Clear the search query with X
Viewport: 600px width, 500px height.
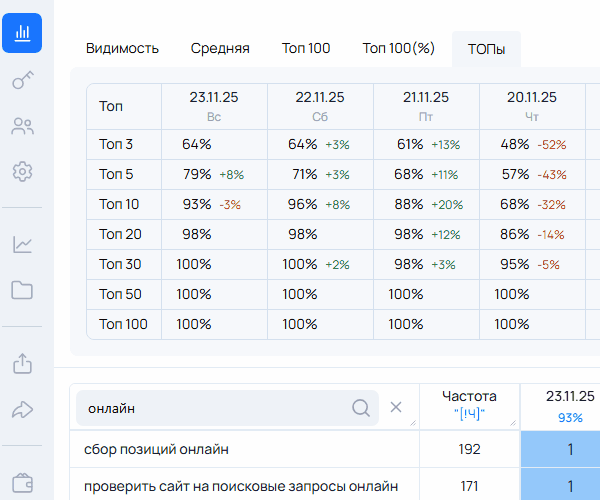tap(396, 407)
